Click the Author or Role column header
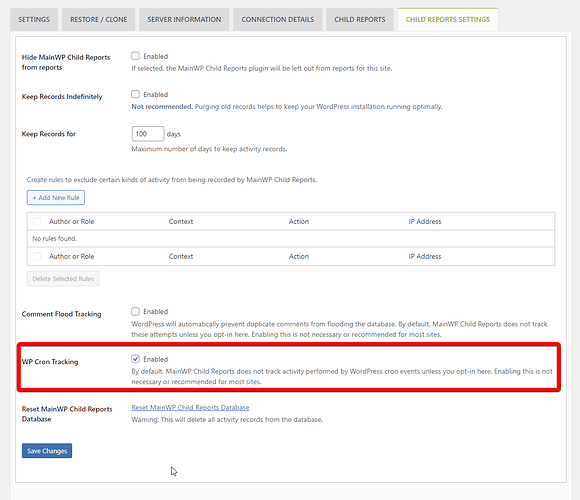The height and width of the screenshot is (500, 580). (71, 222)
